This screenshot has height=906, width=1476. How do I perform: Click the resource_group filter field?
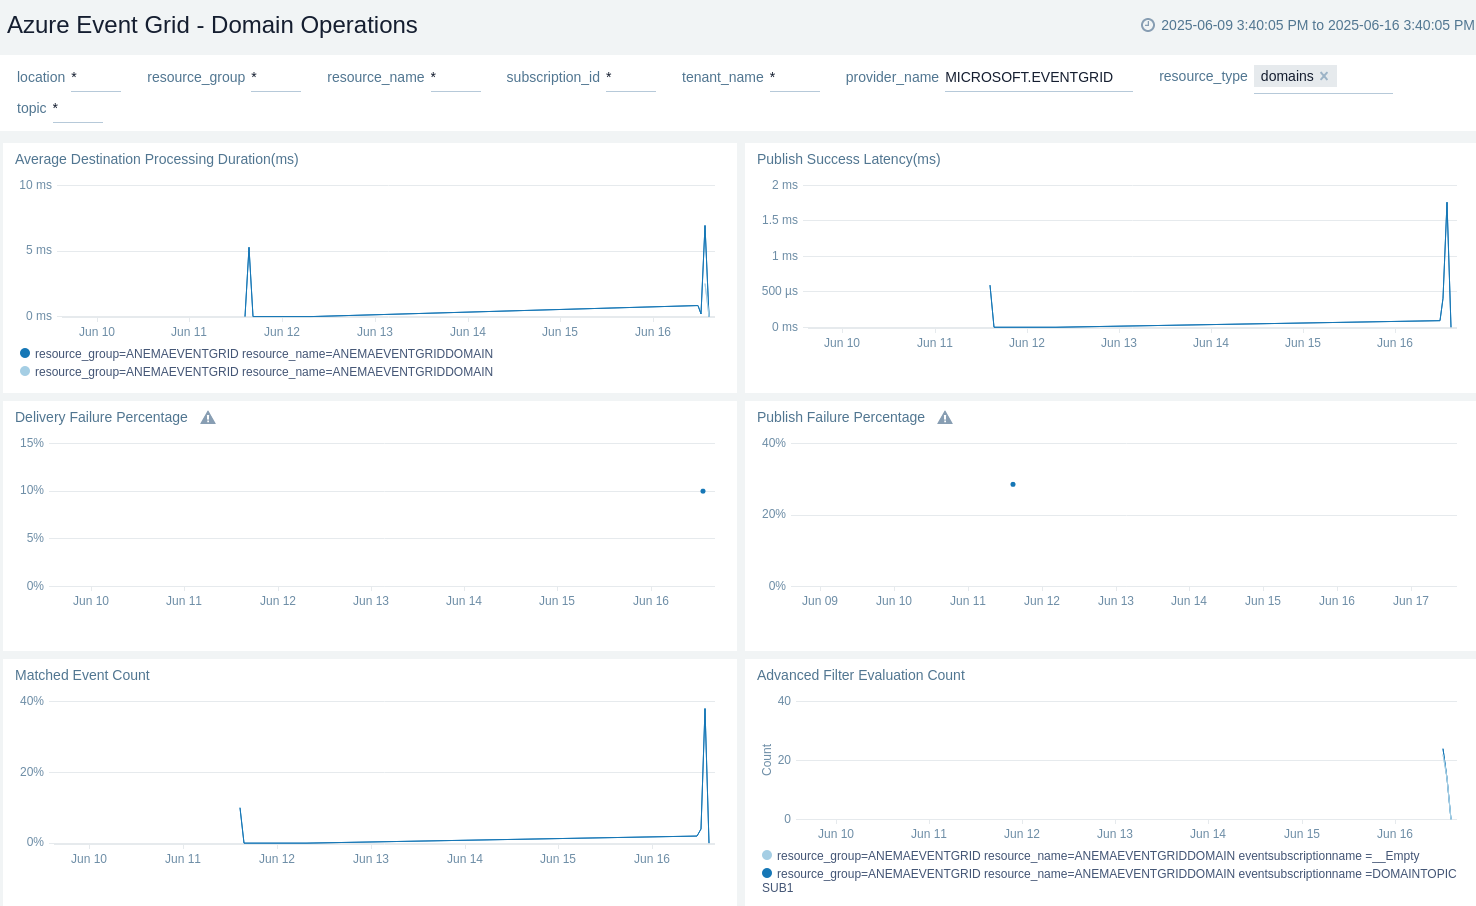coord(276,77)
